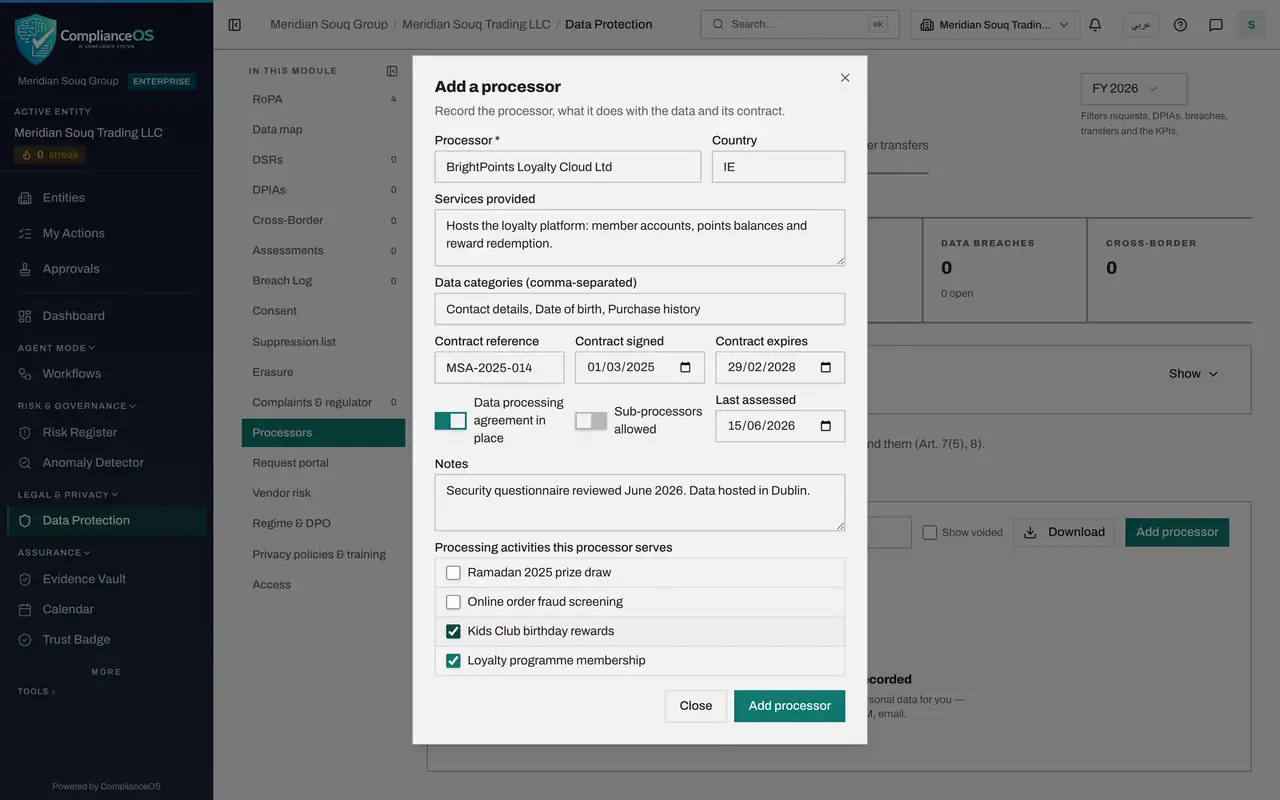Submit the dialog's Add processor button
This screenshot has height=800, width=1280.
(x=790, y=706)
